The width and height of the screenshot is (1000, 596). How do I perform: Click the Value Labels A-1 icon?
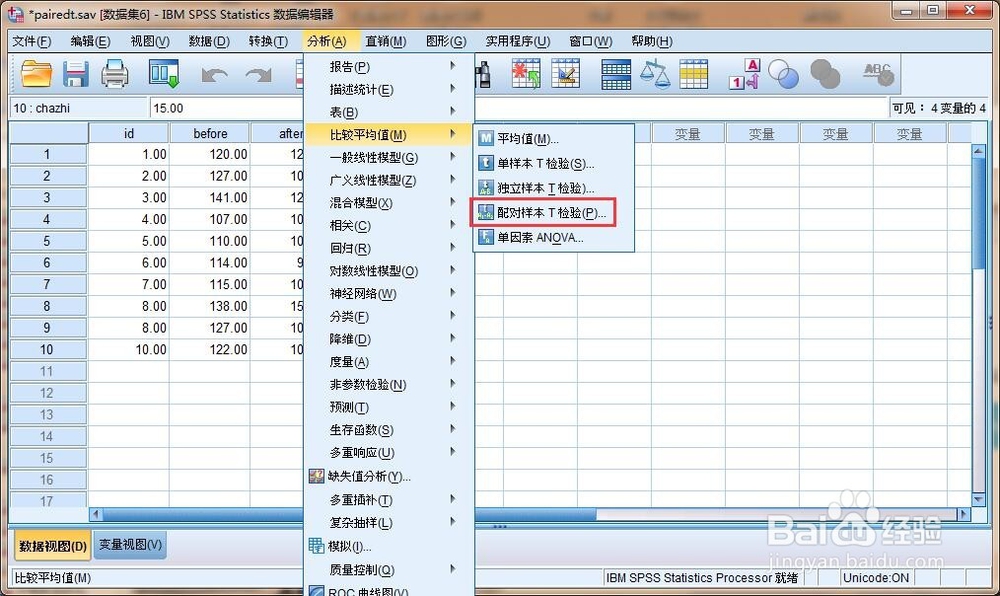[745, 74]
